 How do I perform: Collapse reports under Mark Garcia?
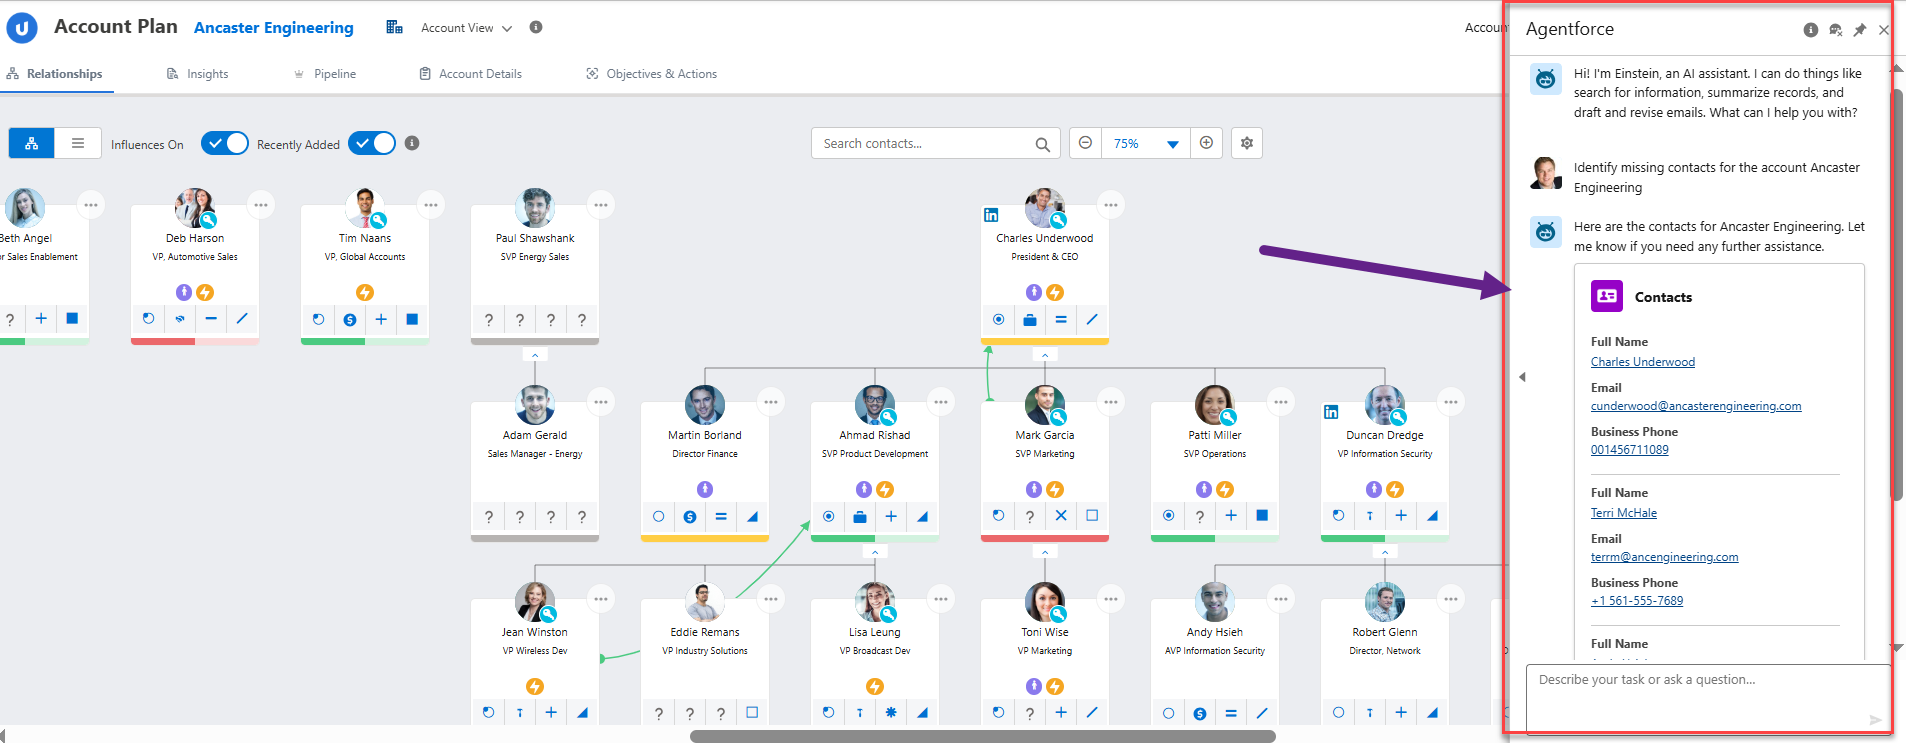pyautogui.click(x=1045, y=552)
